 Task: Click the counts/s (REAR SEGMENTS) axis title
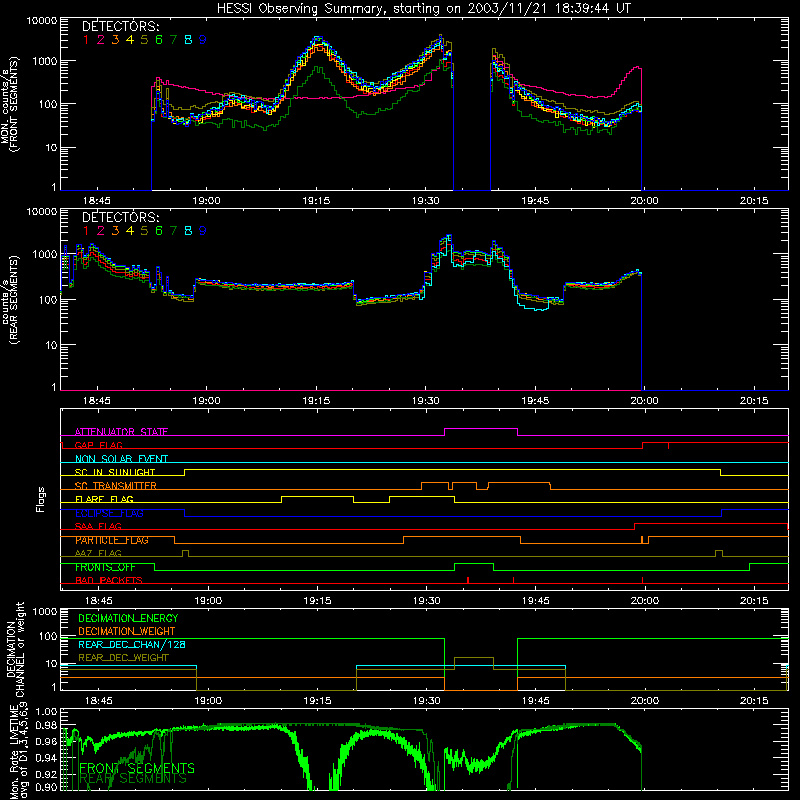tap(10, 300)
